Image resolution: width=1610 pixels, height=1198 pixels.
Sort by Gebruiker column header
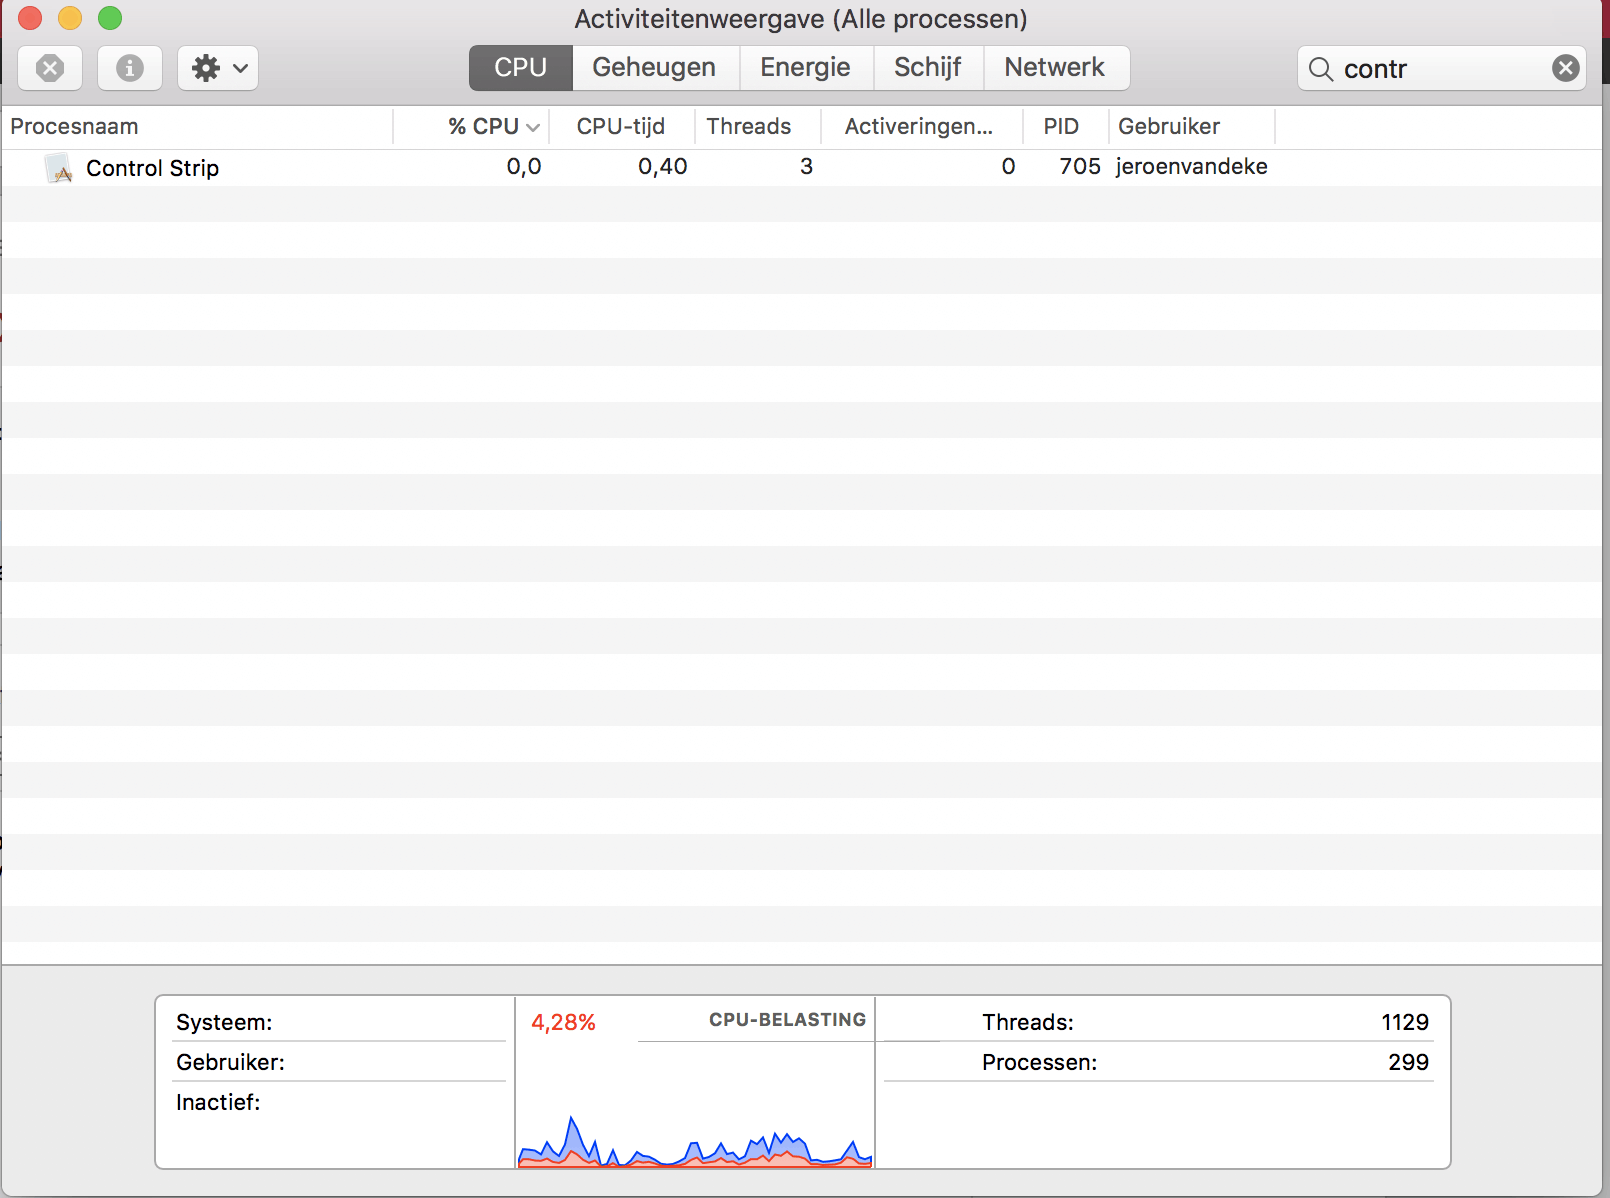click(1192, 127)
